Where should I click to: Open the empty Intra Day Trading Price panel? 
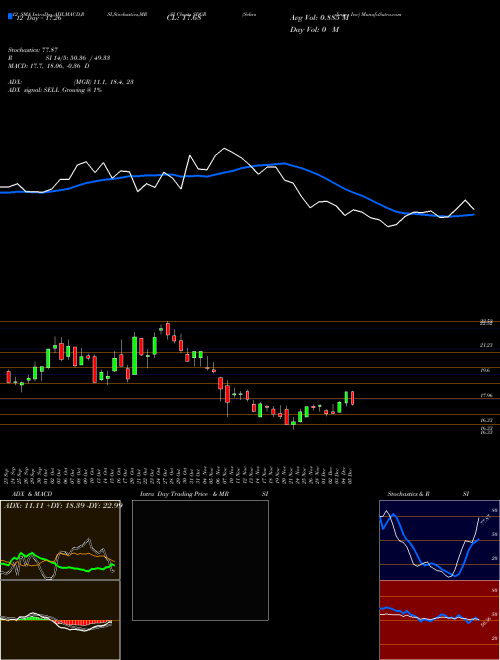200,560
